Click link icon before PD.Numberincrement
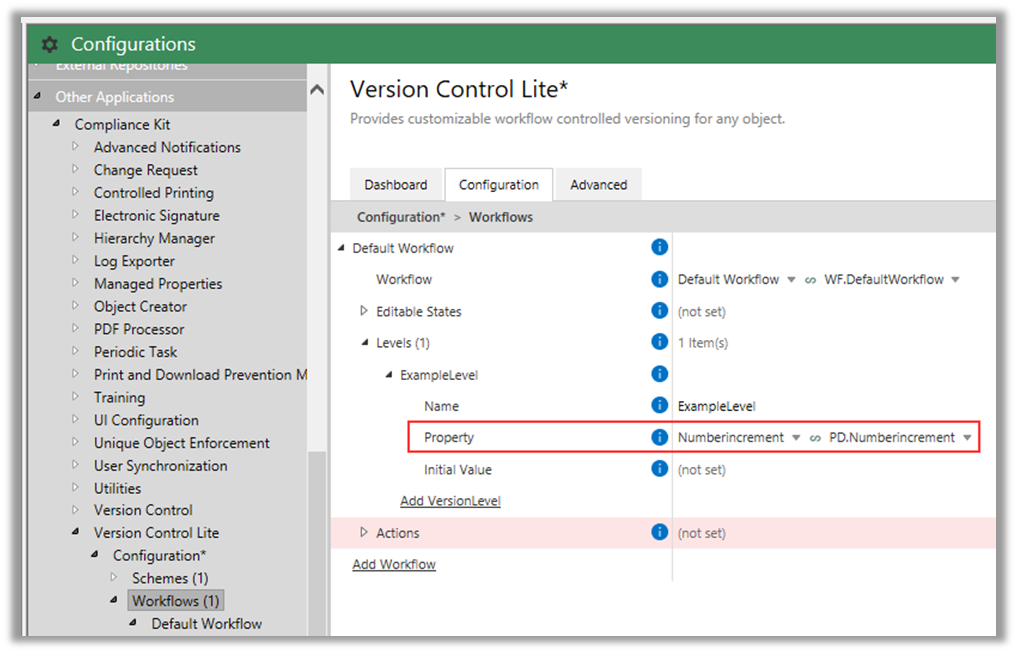The image size is (1017, 653). [815, 438]
